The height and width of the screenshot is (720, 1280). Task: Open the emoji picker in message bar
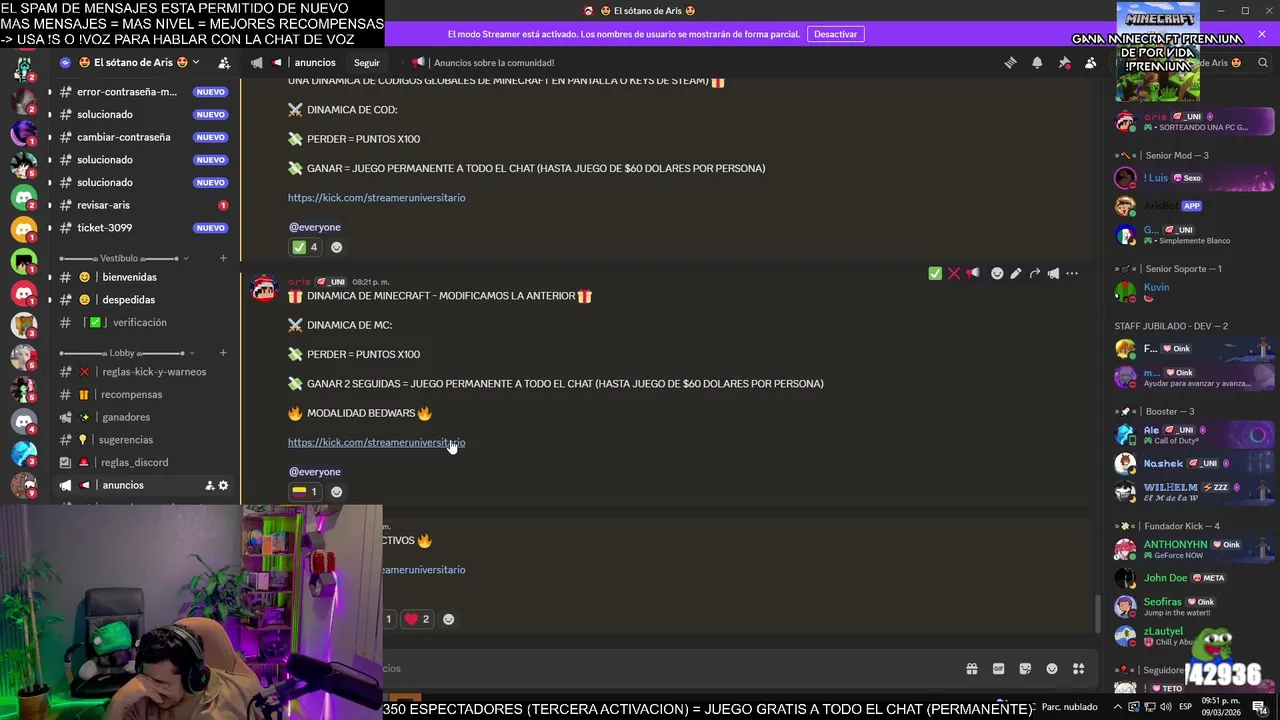pos(1052,669)
